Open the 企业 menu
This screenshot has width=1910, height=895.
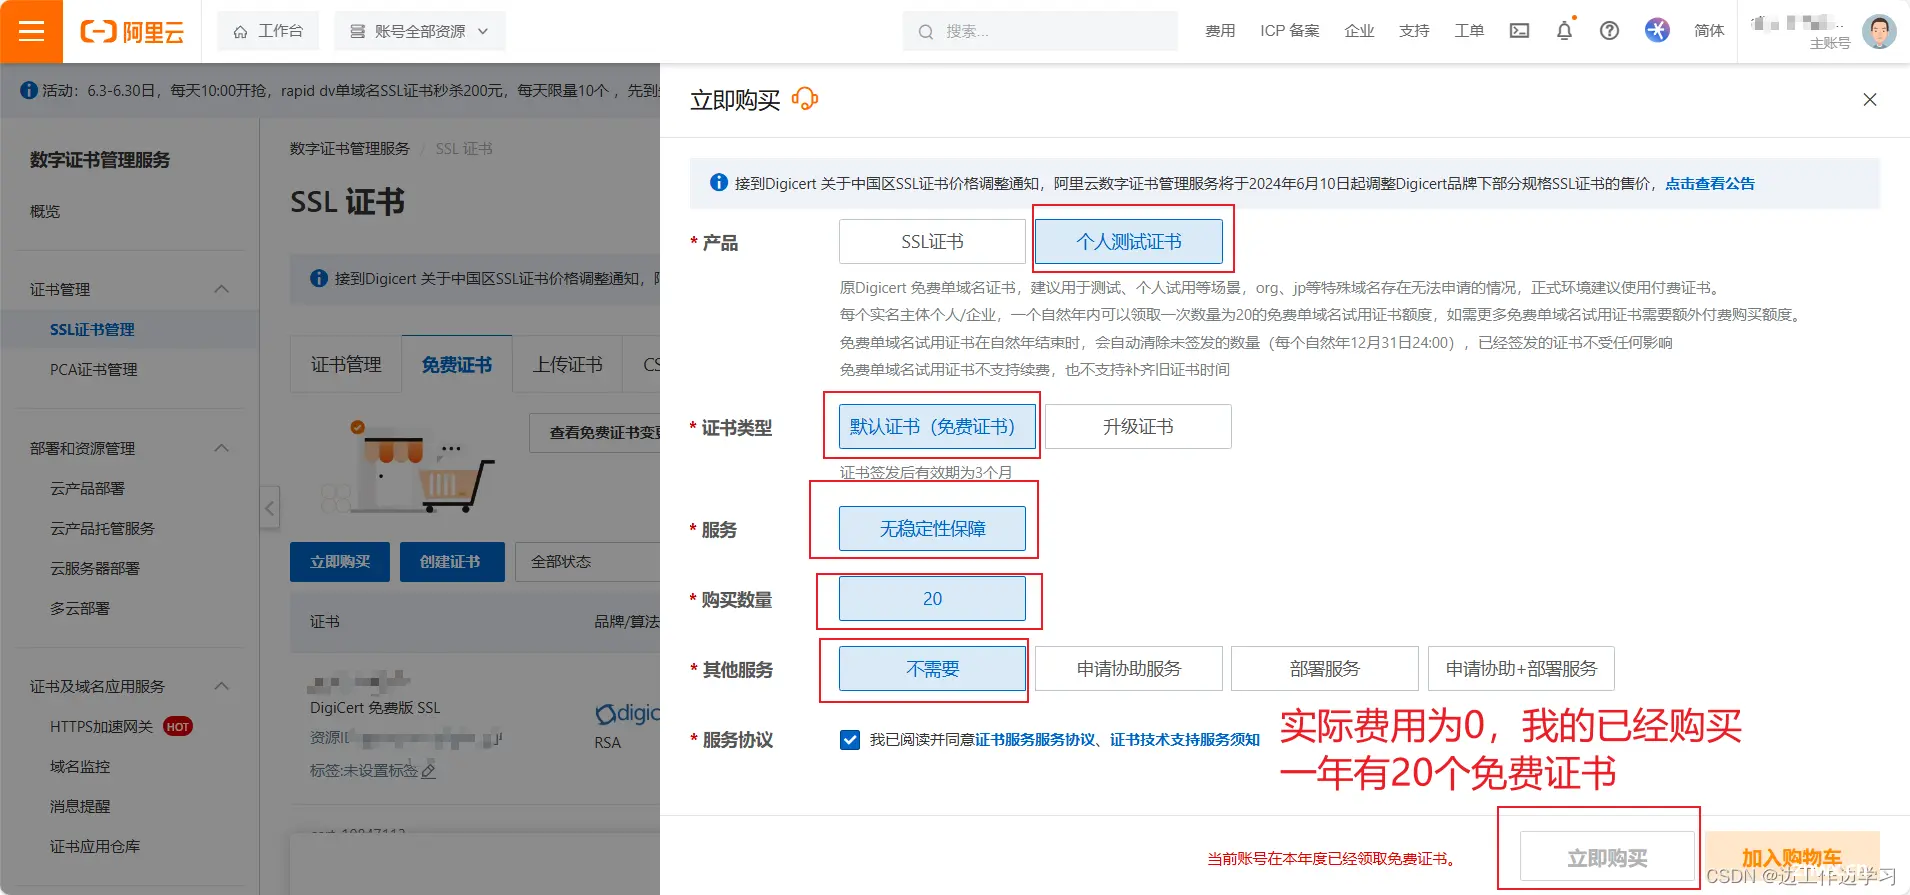(1359, 31)
